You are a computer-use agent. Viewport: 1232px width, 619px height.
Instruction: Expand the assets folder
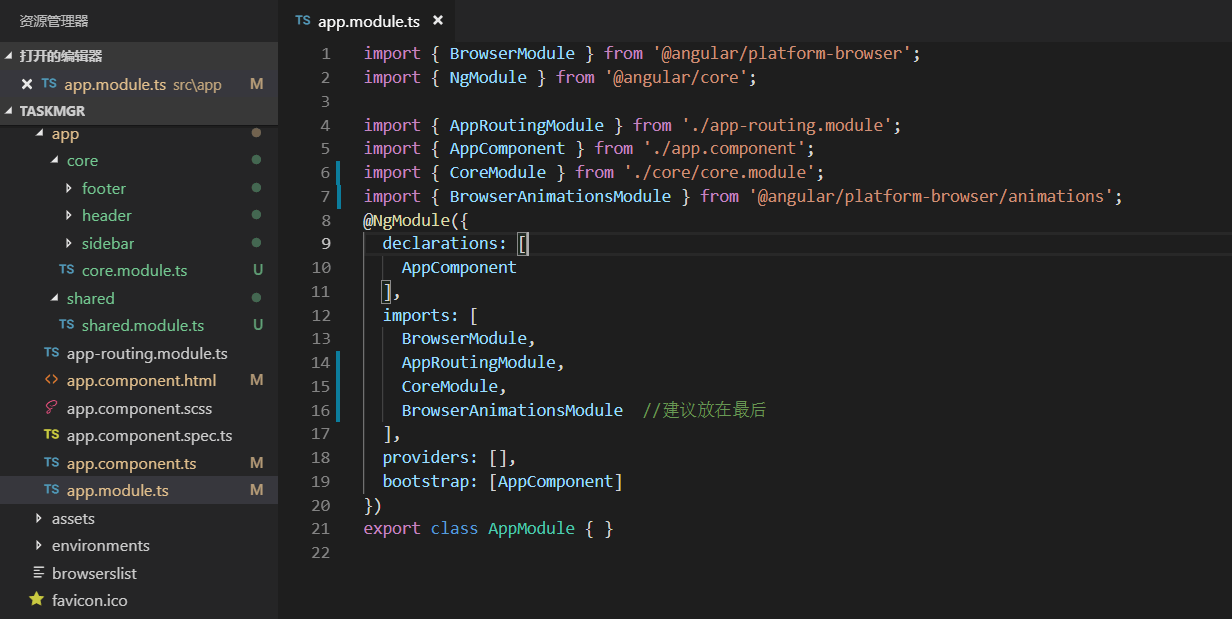39,518
